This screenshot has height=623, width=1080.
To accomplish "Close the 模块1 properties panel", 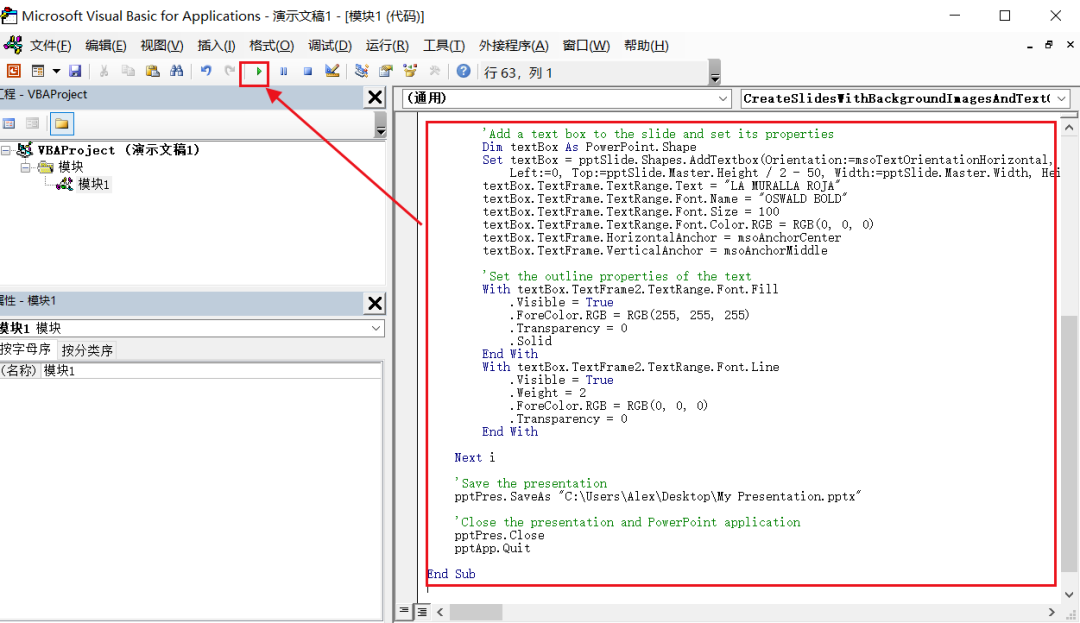I will coord(375,303).
